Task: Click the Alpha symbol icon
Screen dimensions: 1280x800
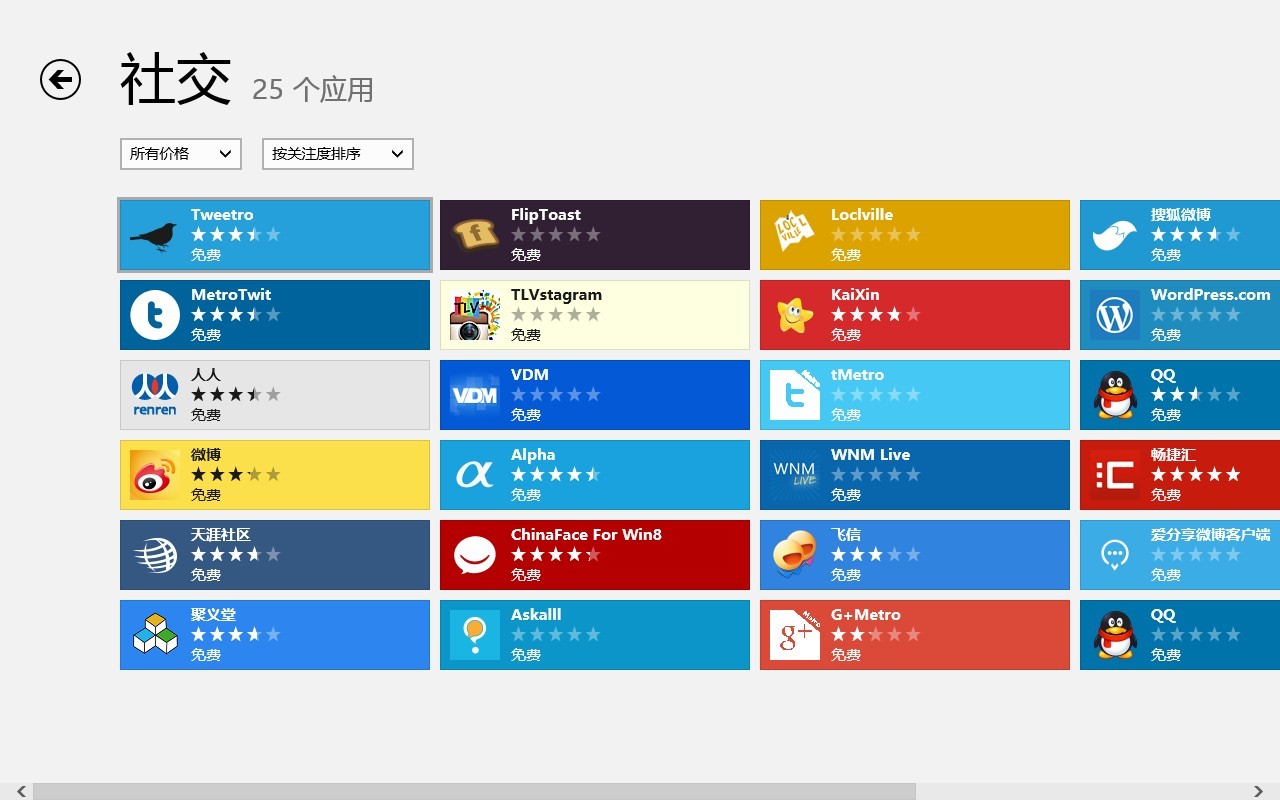Action: (475, 474)
